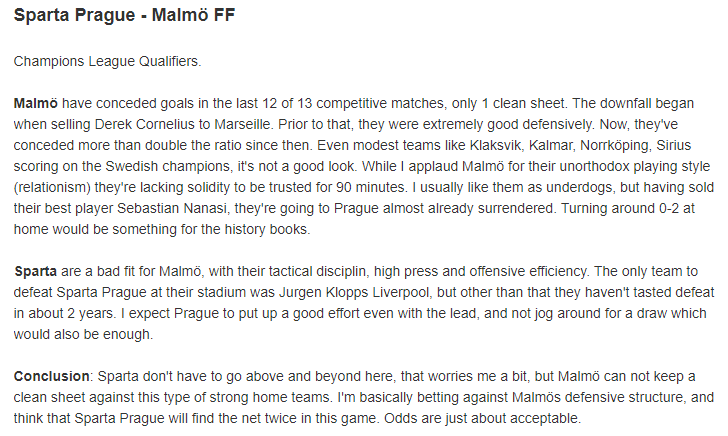This screenshot has height=436, width=728.
Task: Click the bold Conclusion label
Action: pyautogui.click(x=52, y=376)
